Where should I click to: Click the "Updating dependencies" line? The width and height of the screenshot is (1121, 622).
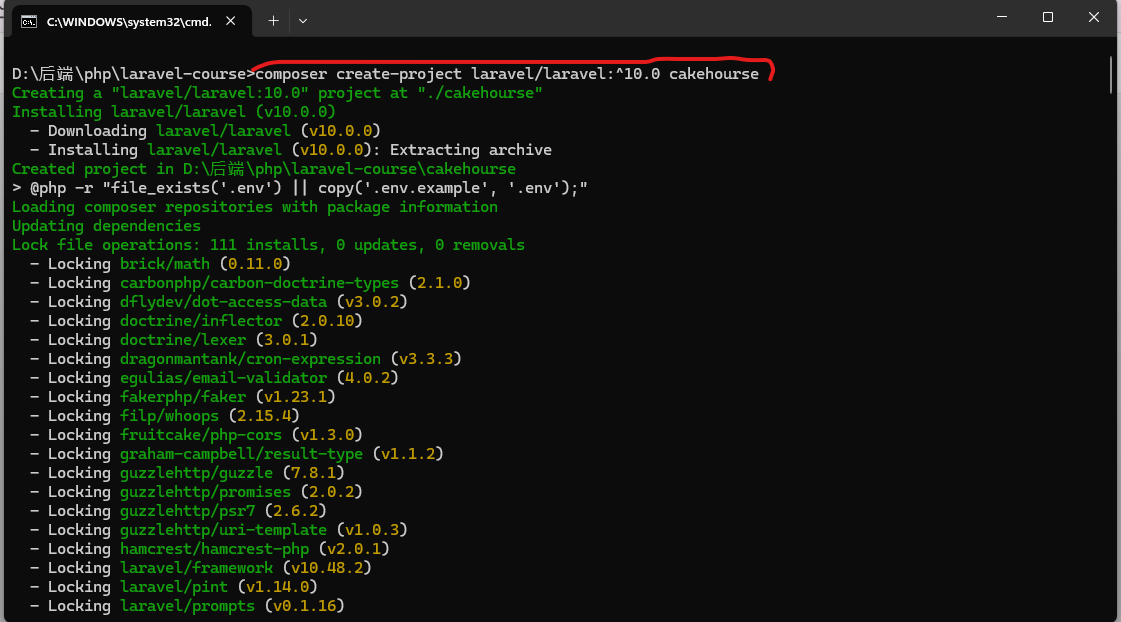point(107,226)
